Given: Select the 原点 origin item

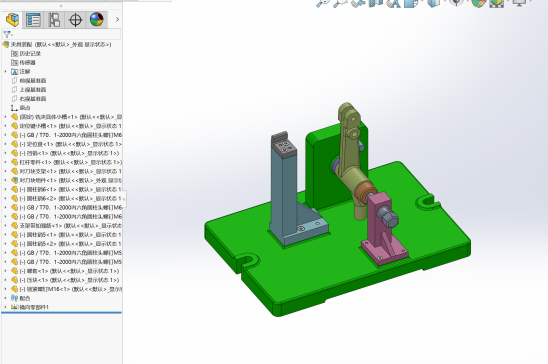Looking at the screenshot, I should (21, 108).
